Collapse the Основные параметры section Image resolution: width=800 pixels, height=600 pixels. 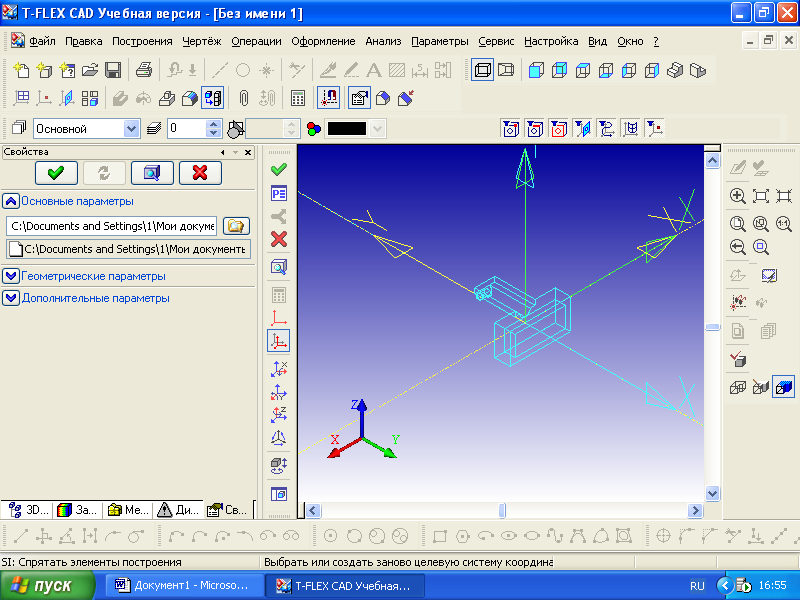click(x=11, y=201)
